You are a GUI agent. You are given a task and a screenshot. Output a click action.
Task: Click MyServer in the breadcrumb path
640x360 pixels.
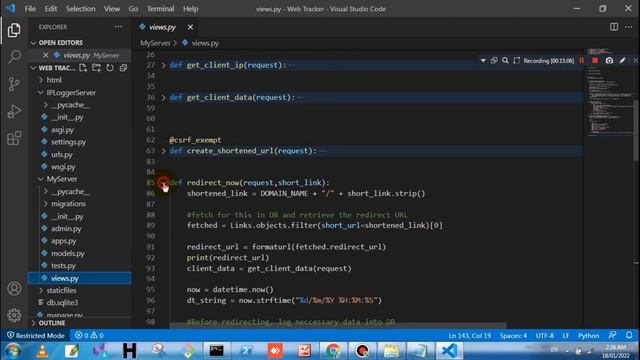pos(155,43)
